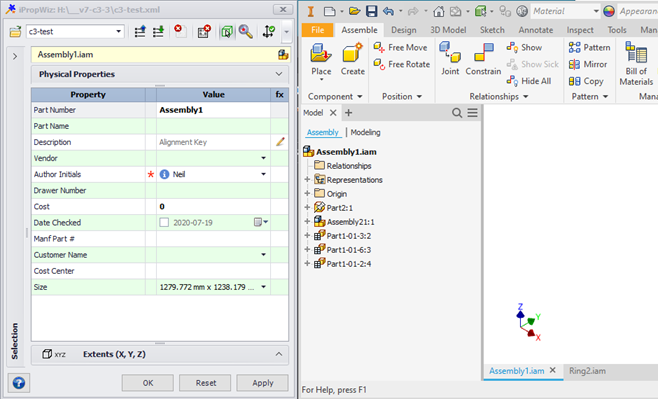Image resolution: width=658 pixels, height=399 pixels.
Task: Open the Date Checked calendar picker
Action: coord(261,222)
